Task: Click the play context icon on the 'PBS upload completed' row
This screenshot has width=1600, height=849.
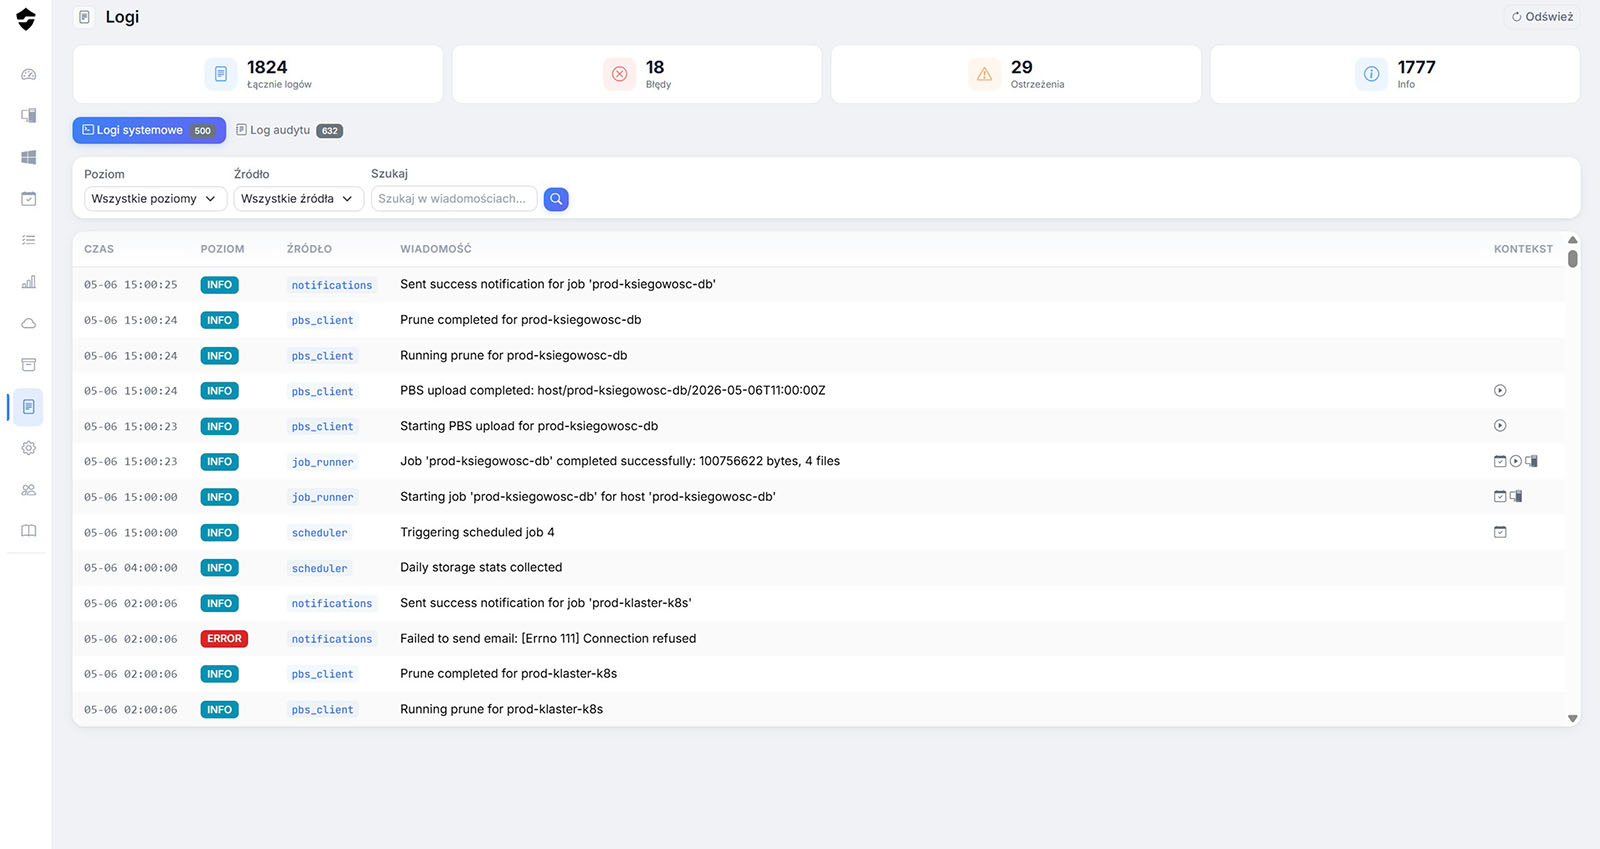Action: (1500, 391)
